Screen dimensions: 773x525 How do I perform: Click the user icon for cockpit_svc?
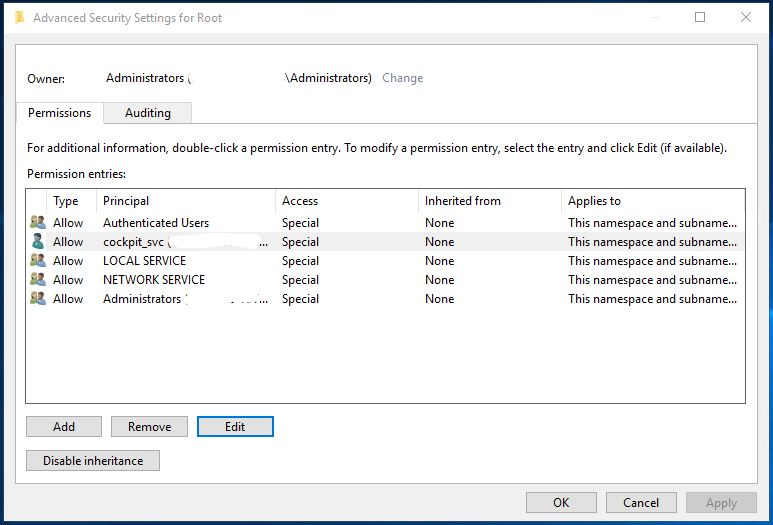click(x=38, y=242)
